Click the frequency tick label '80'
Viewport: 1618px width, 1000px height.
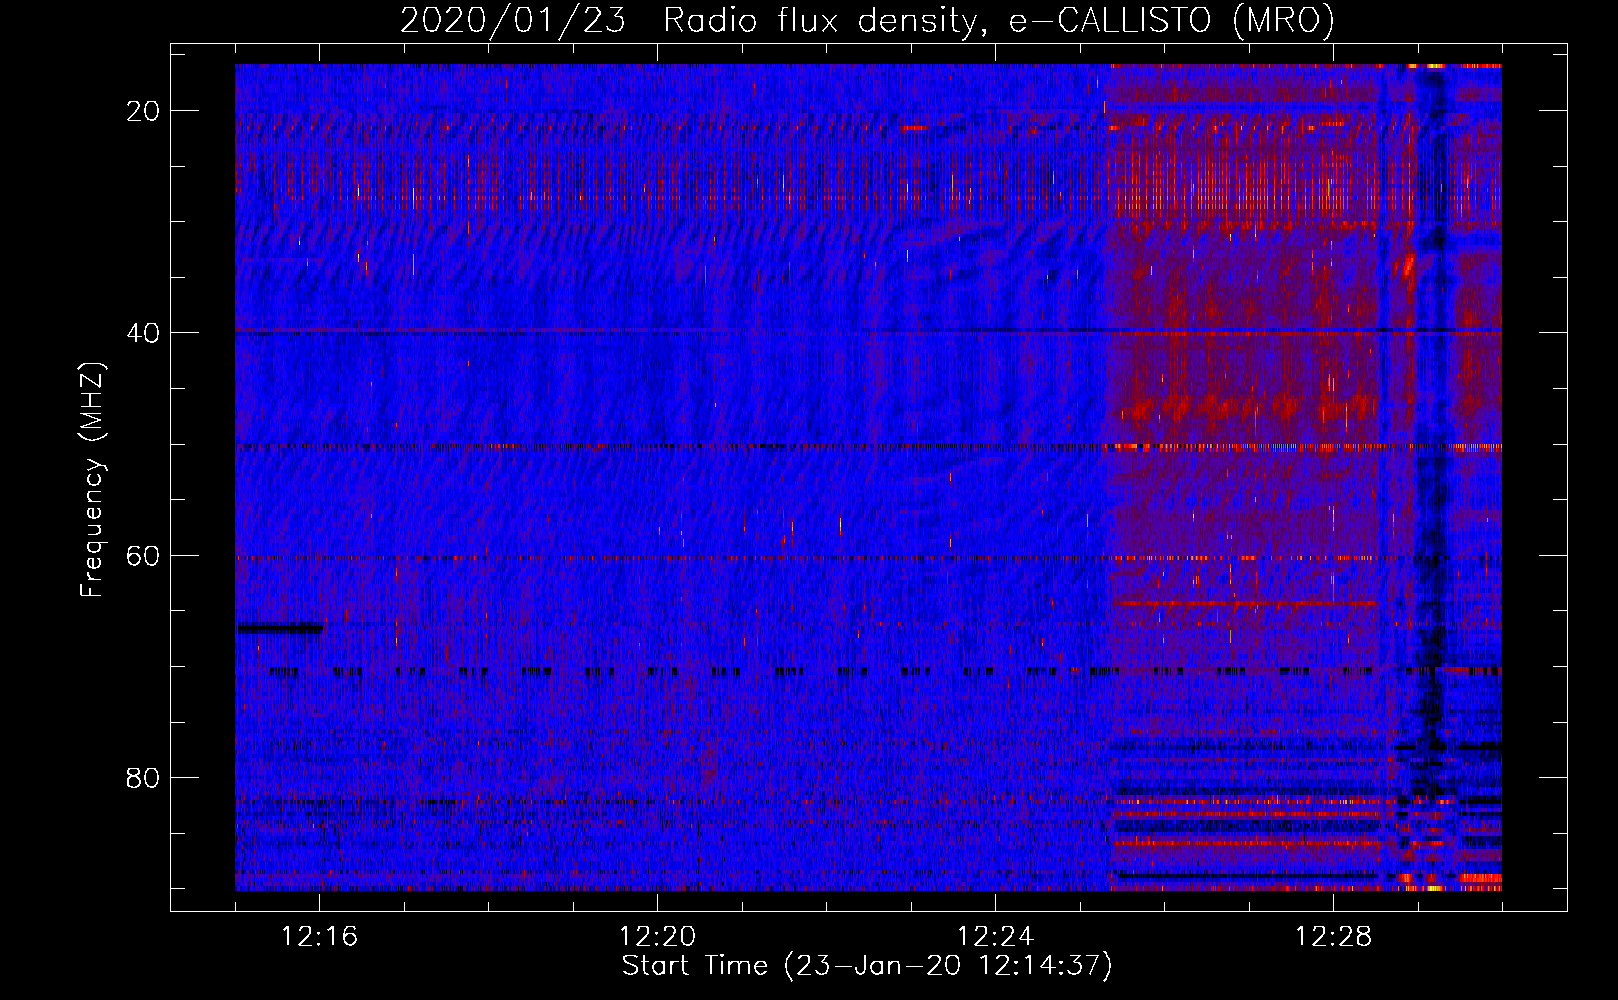(144, 777)
